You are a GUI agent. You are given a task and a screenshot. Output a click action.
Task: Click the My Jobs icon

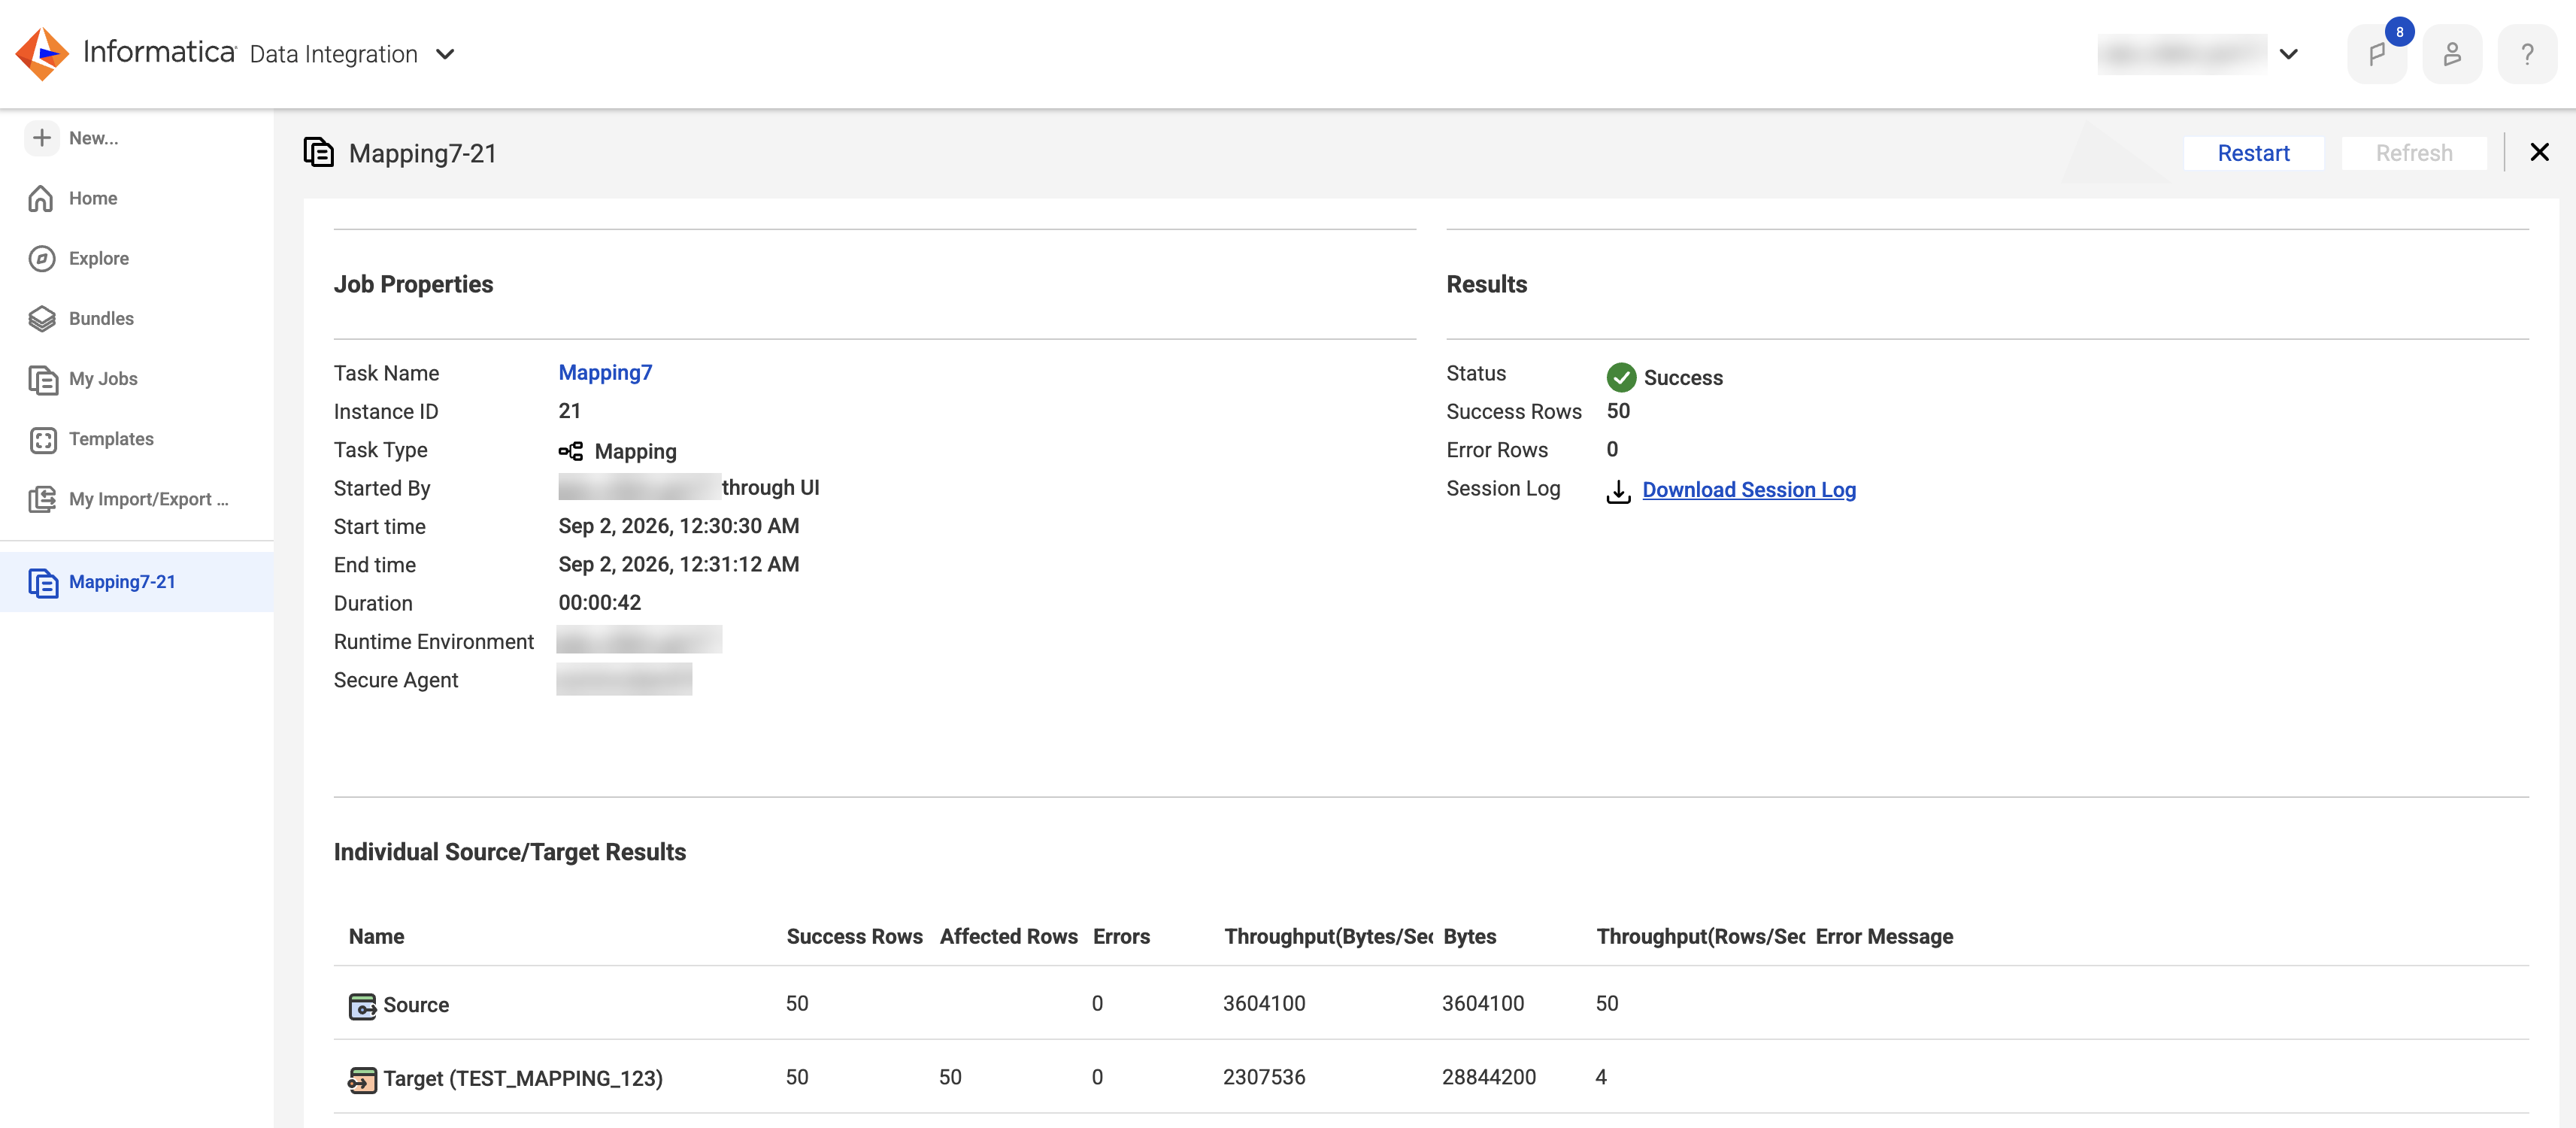point(42,379)
